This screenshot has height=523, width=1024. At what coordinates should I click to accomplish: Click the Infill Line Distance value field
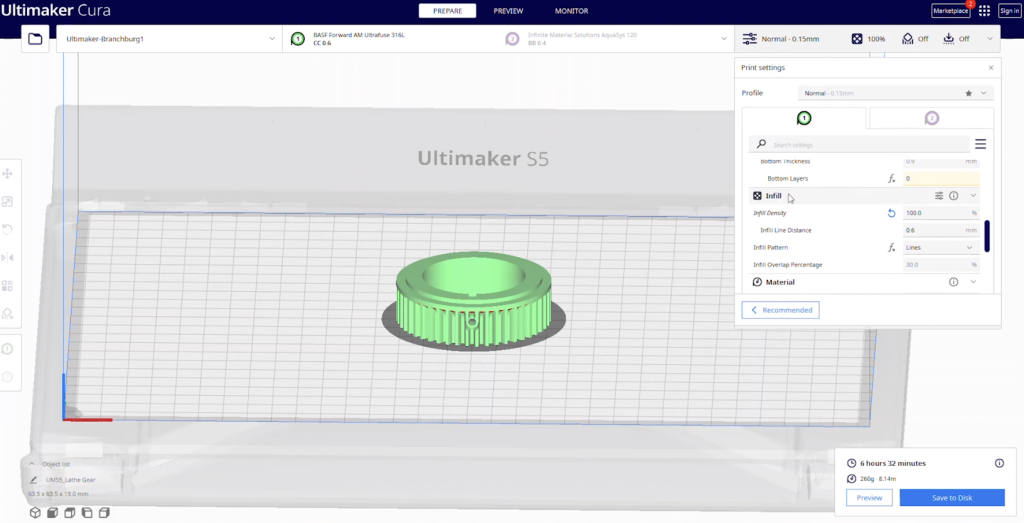941,230
